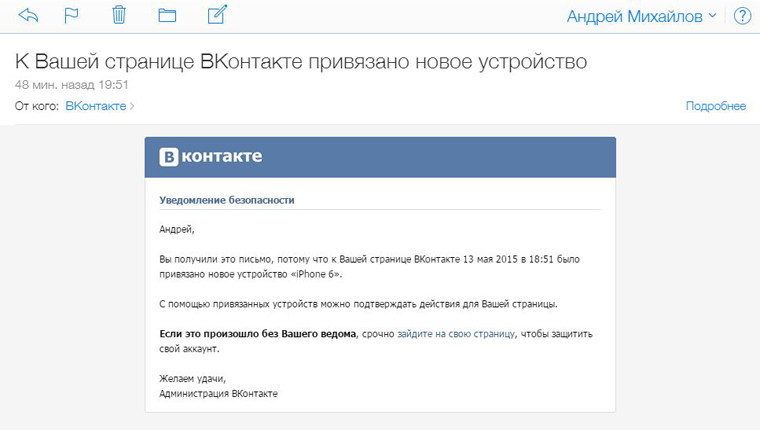Delete the email with the trash icon

[119, 15]
